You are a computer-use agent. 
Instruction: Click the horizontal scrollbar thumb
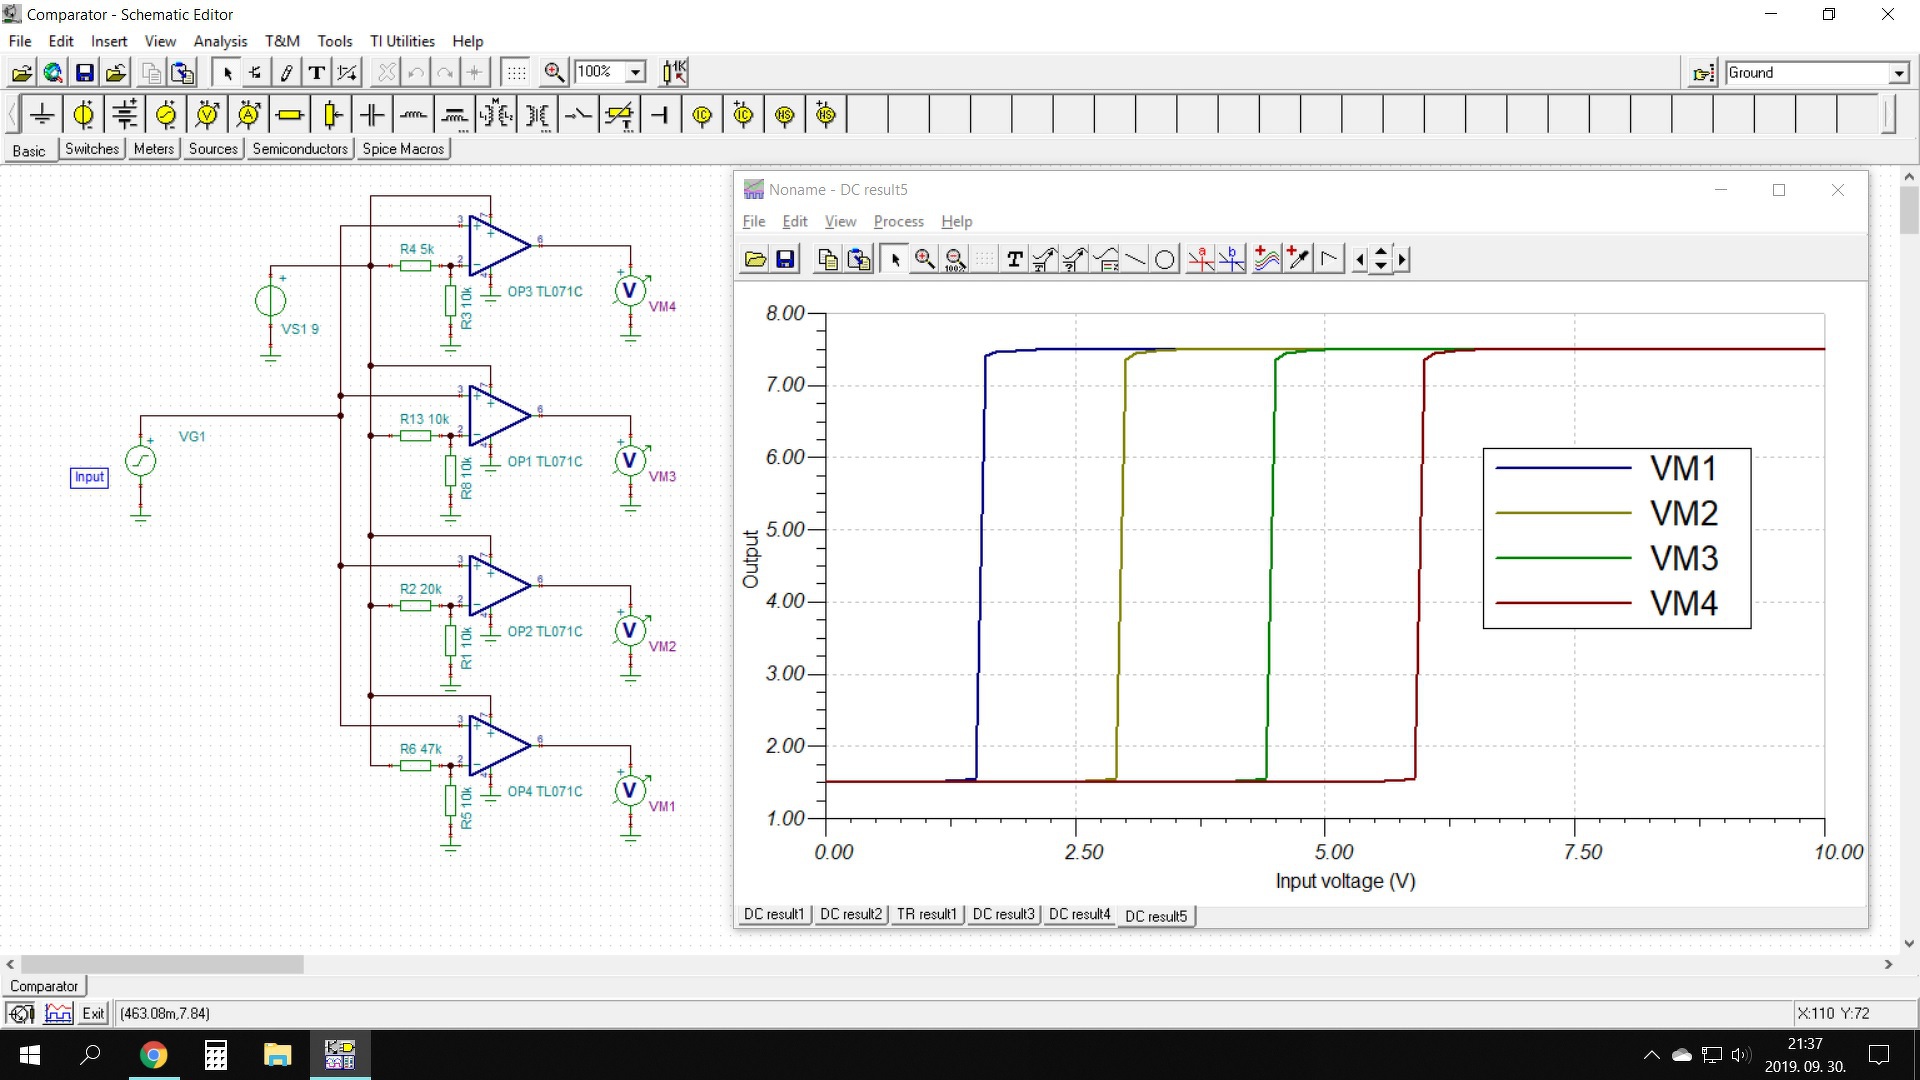click(162, 964)
